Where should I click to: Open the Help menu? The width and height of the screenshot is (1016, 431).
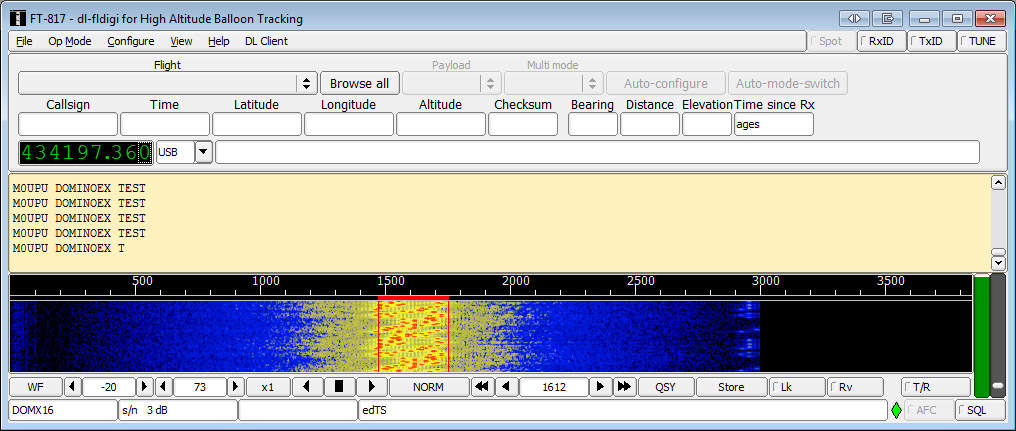pyautogui.click(x=219, y=41)
